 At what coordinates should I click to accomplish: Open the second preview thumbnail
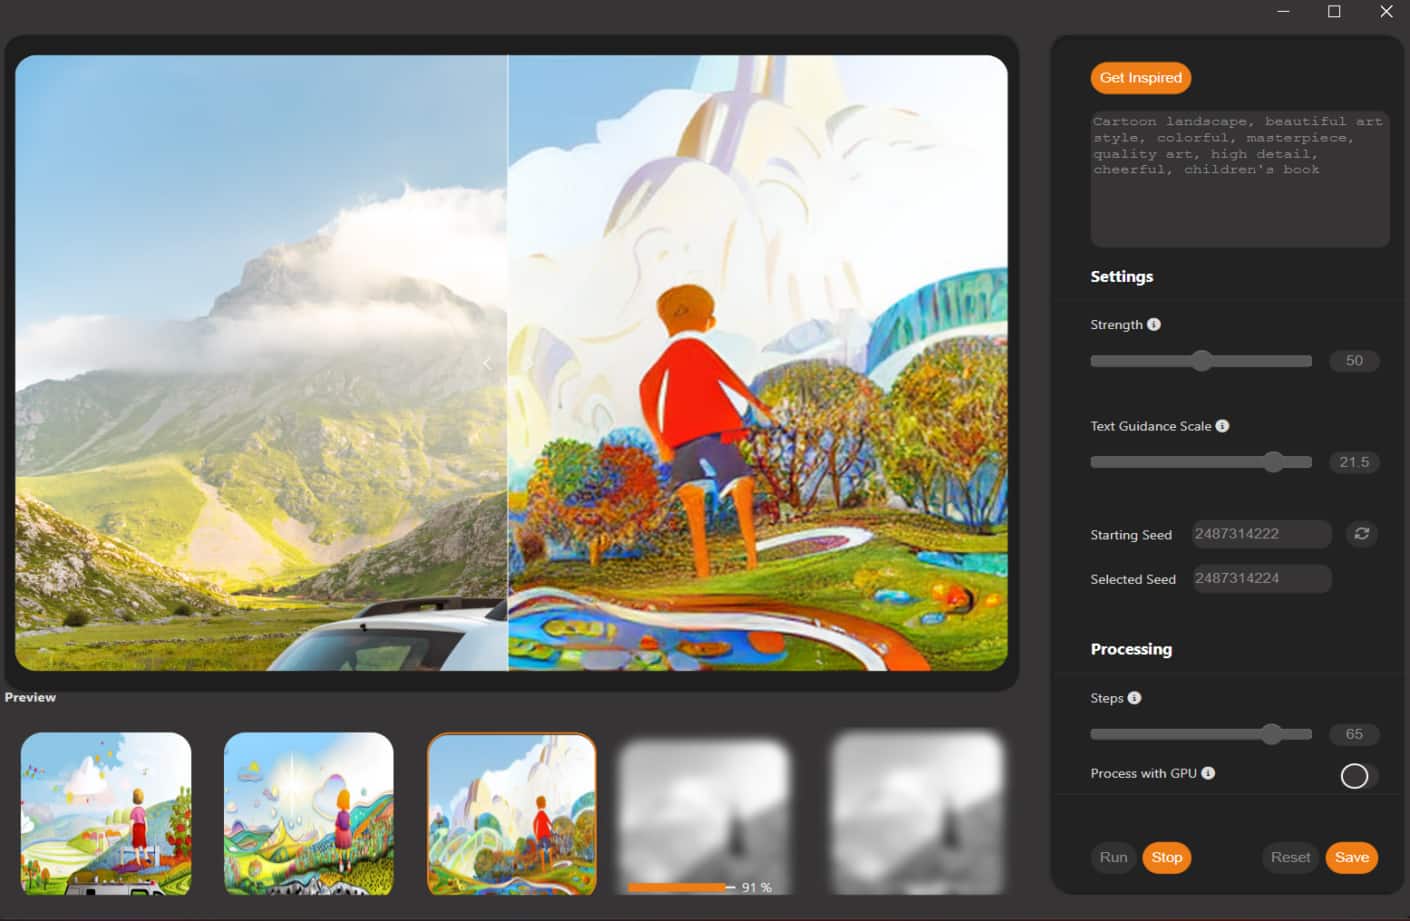click(308, 813)
